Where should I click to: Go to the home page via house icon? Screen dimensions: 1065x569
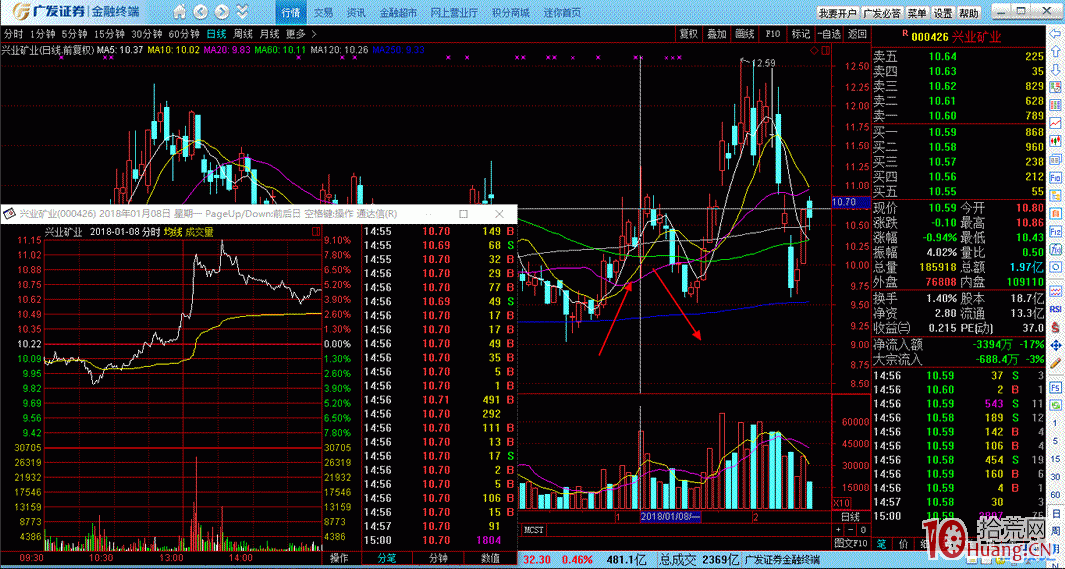(178, 12)
